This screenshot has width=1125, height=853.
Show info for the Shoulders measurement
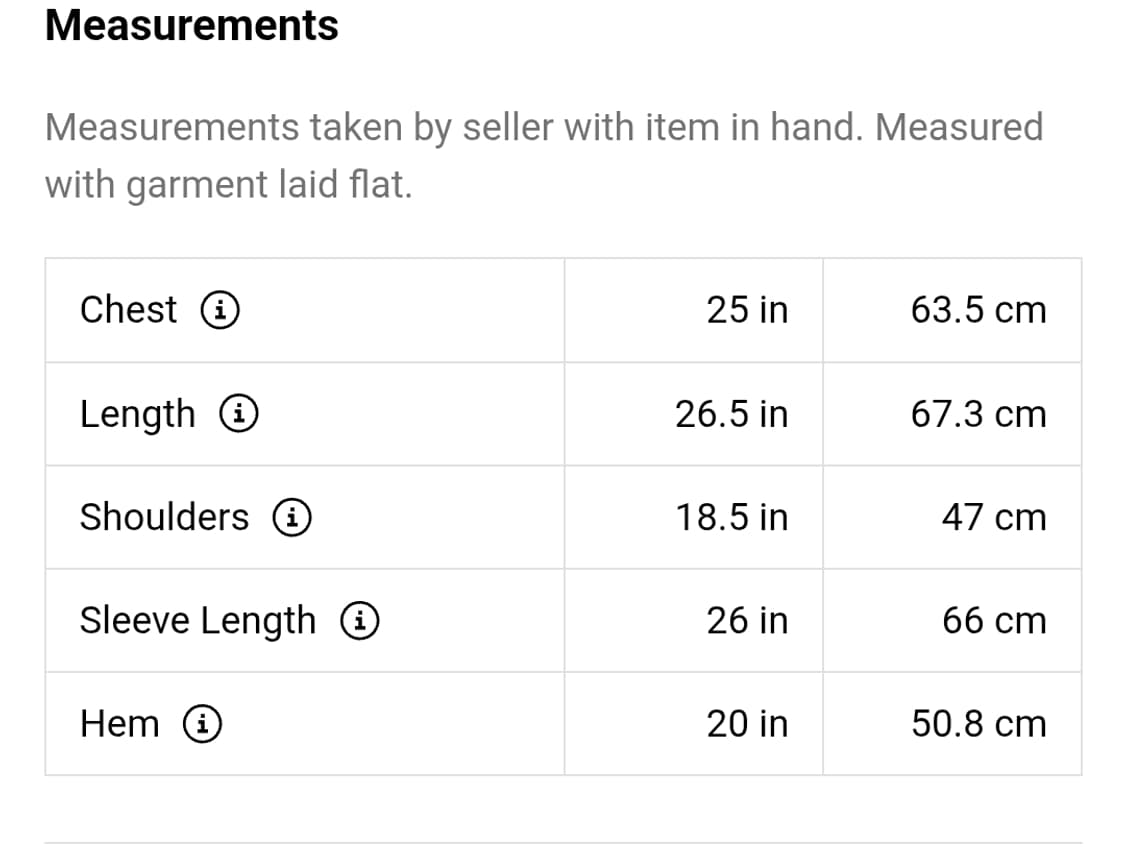tap(293, 517)
